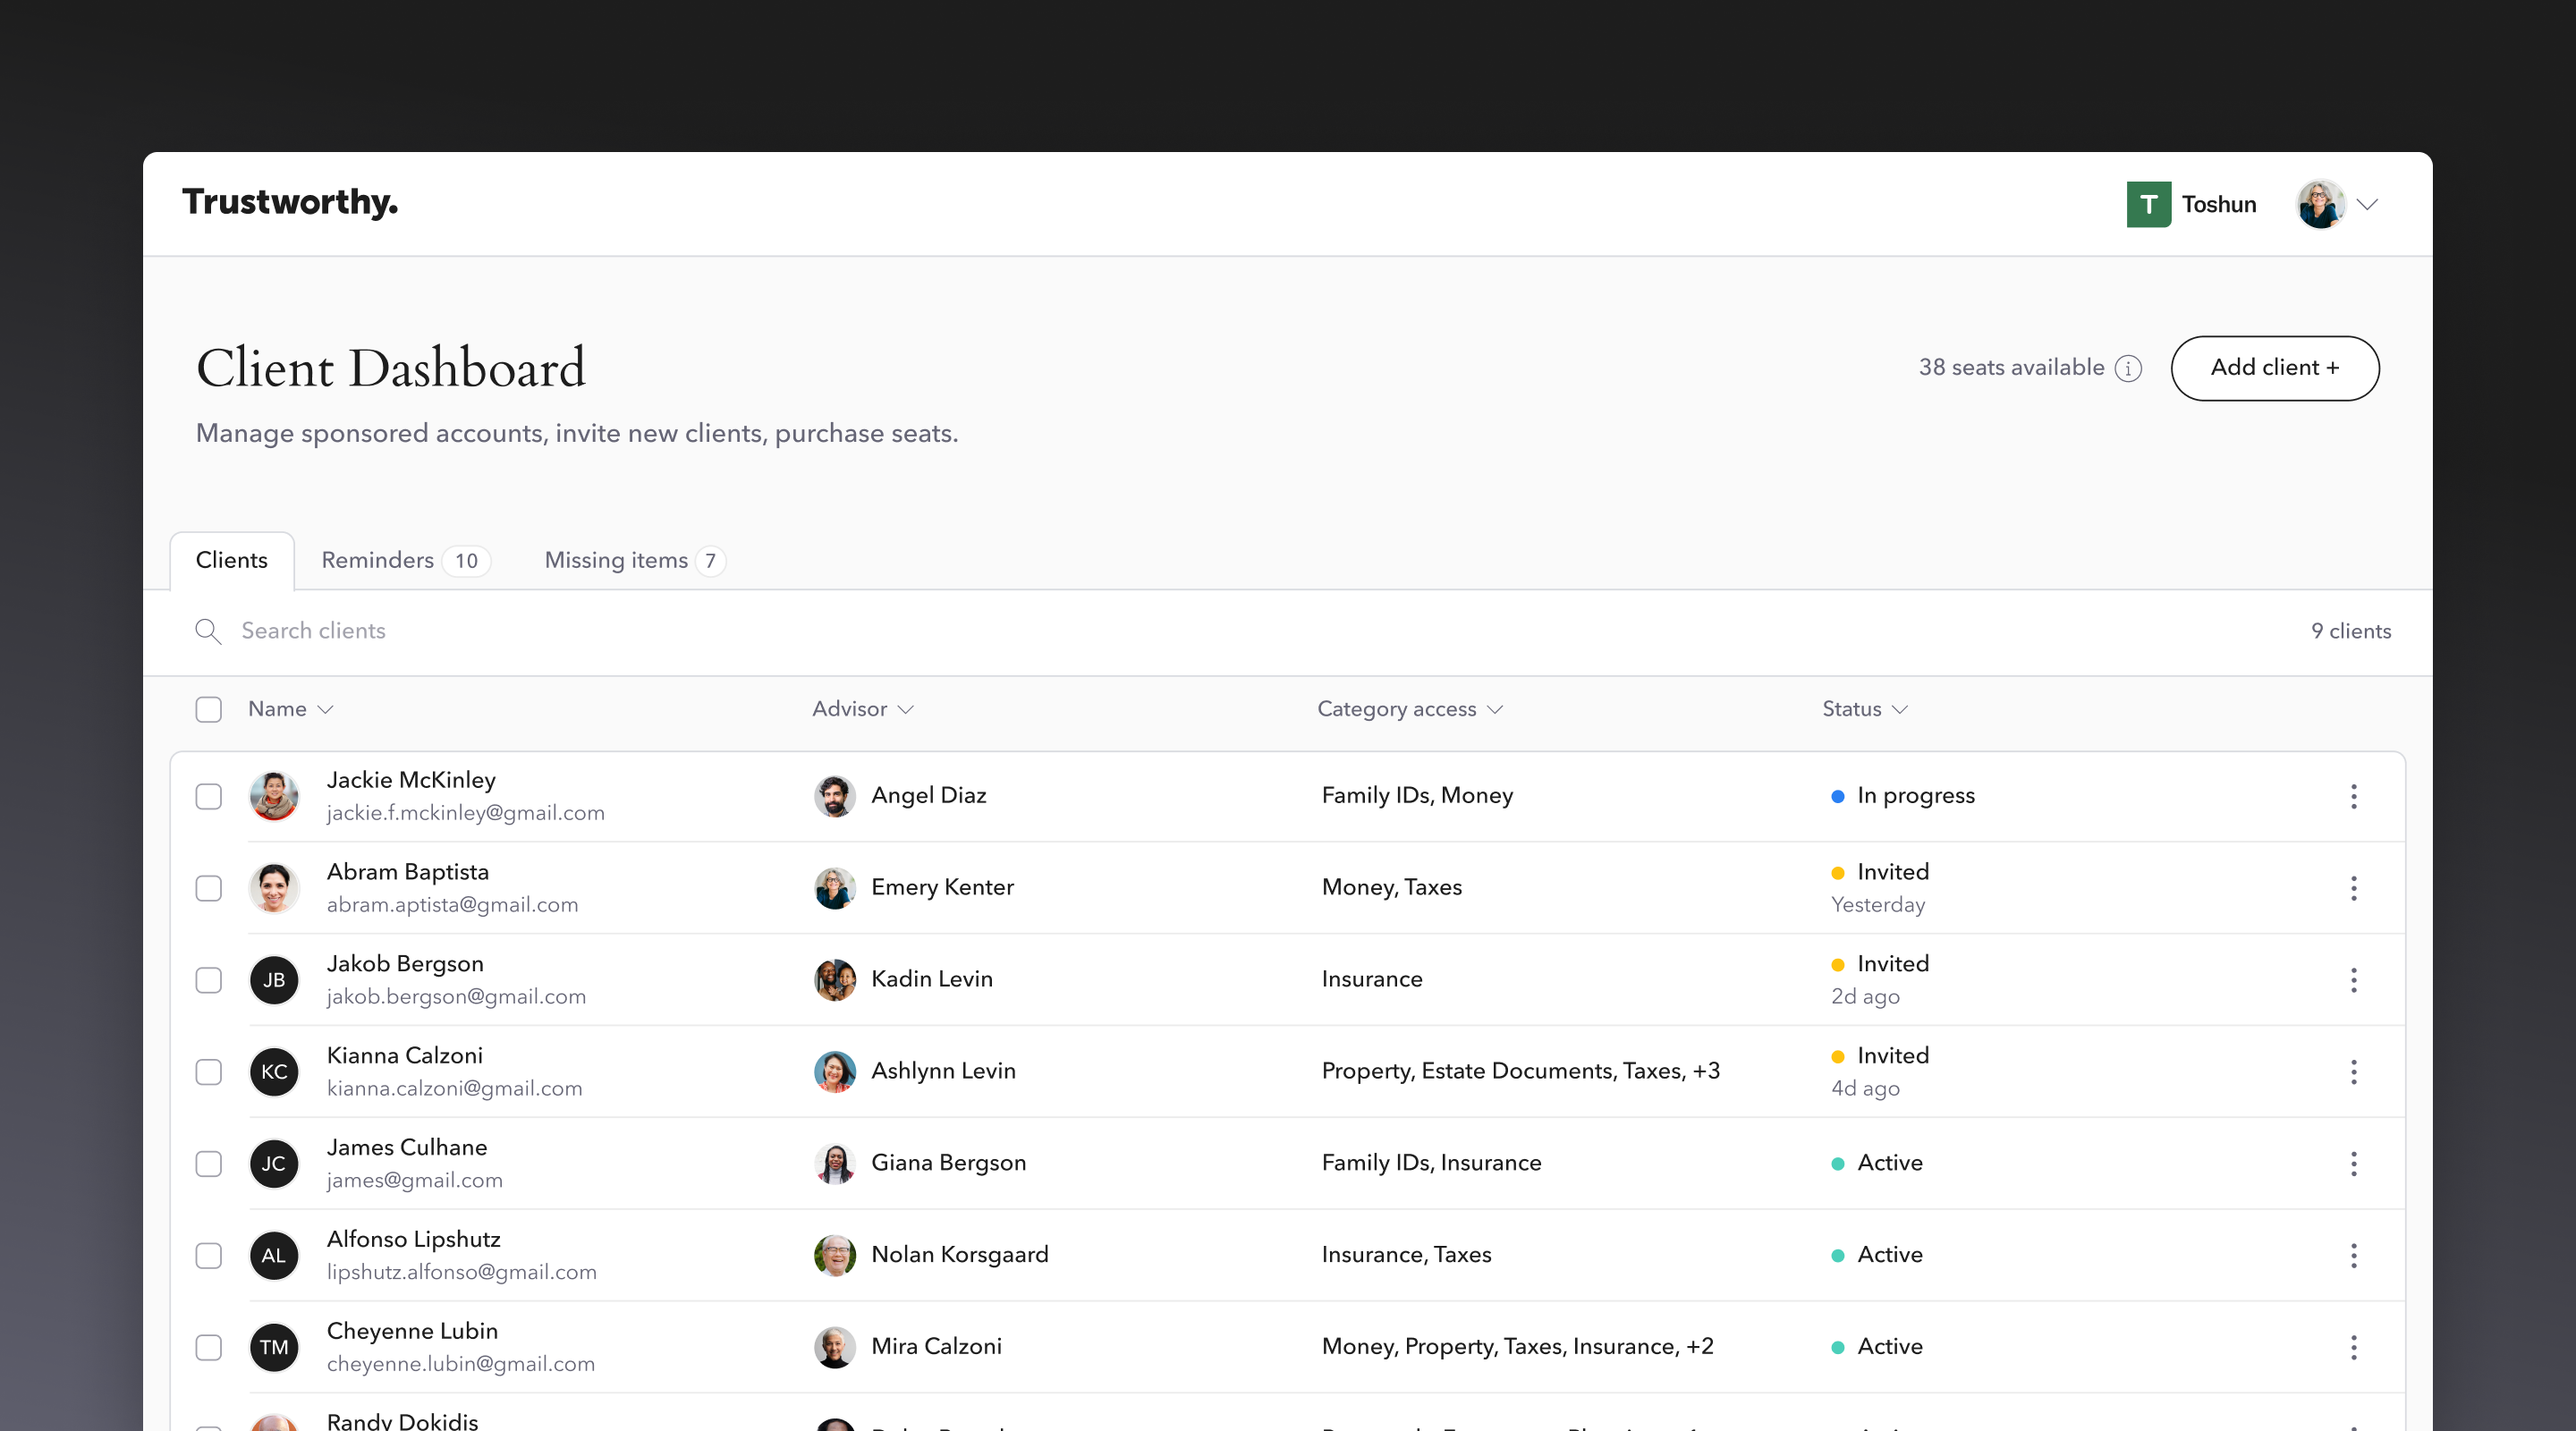Click the 'Active' status icon for James Culhane

[1835, 1163]
